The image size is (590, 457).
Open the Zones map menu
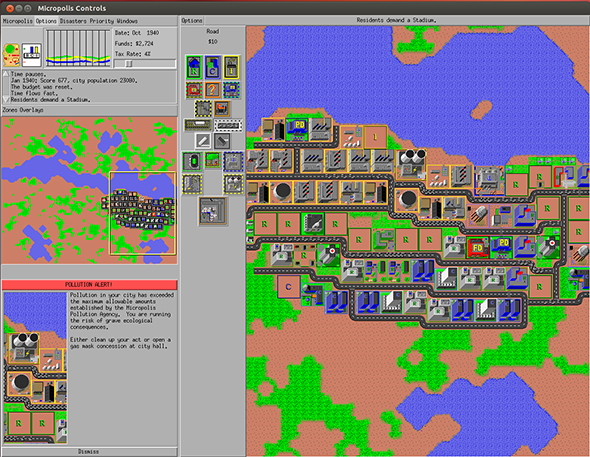point(10,110)
